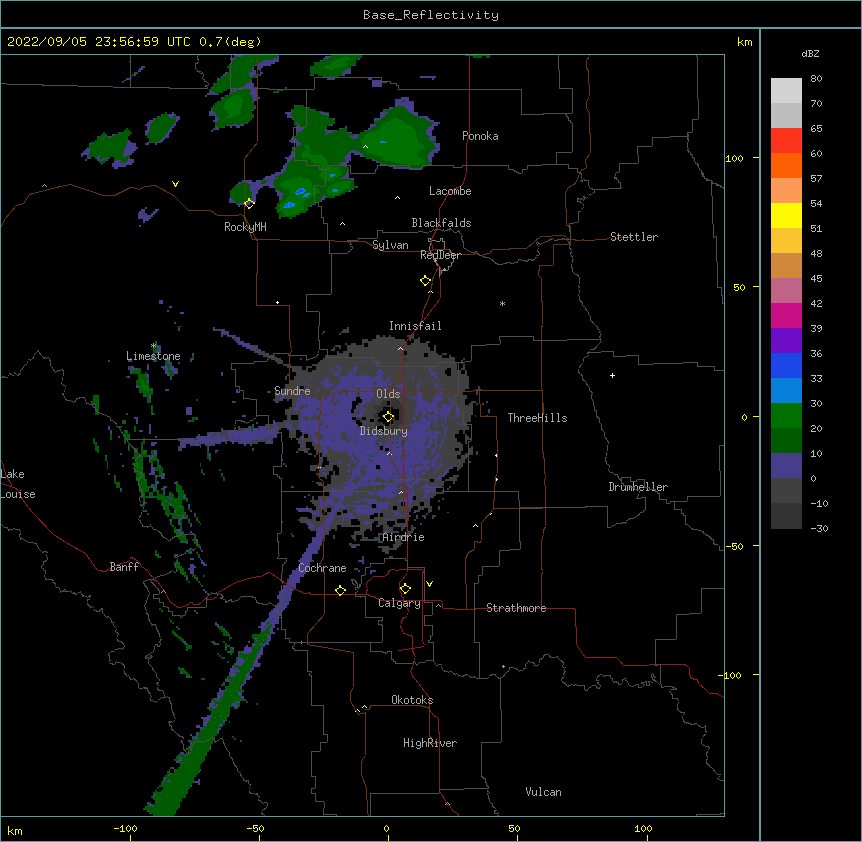This screenshot has height=842, width=862.
Task: Click the RedDeer city label
Action: [x=440, y=255]
